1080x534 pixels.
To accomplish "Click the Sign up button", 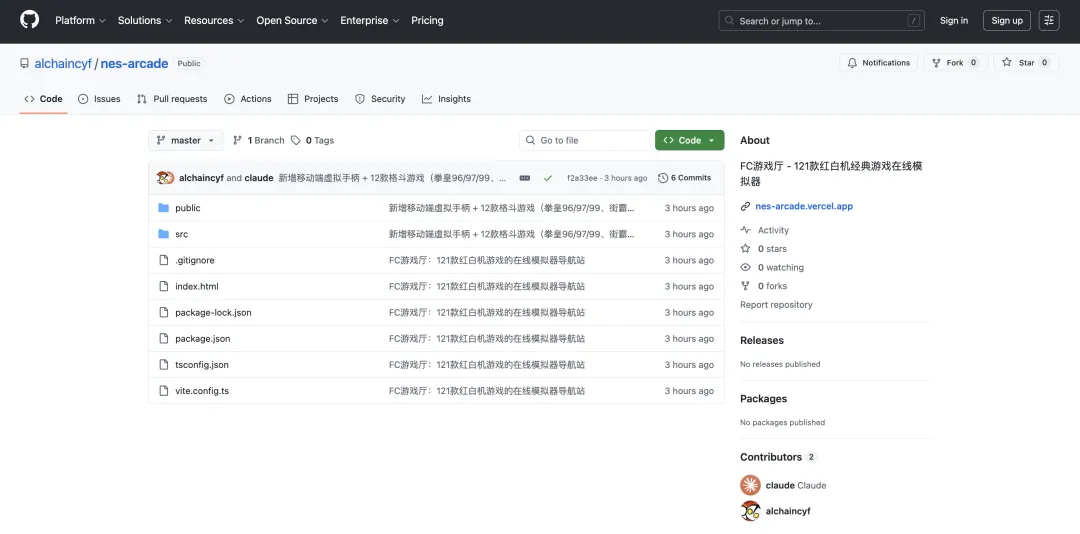I will [1006, 20].
